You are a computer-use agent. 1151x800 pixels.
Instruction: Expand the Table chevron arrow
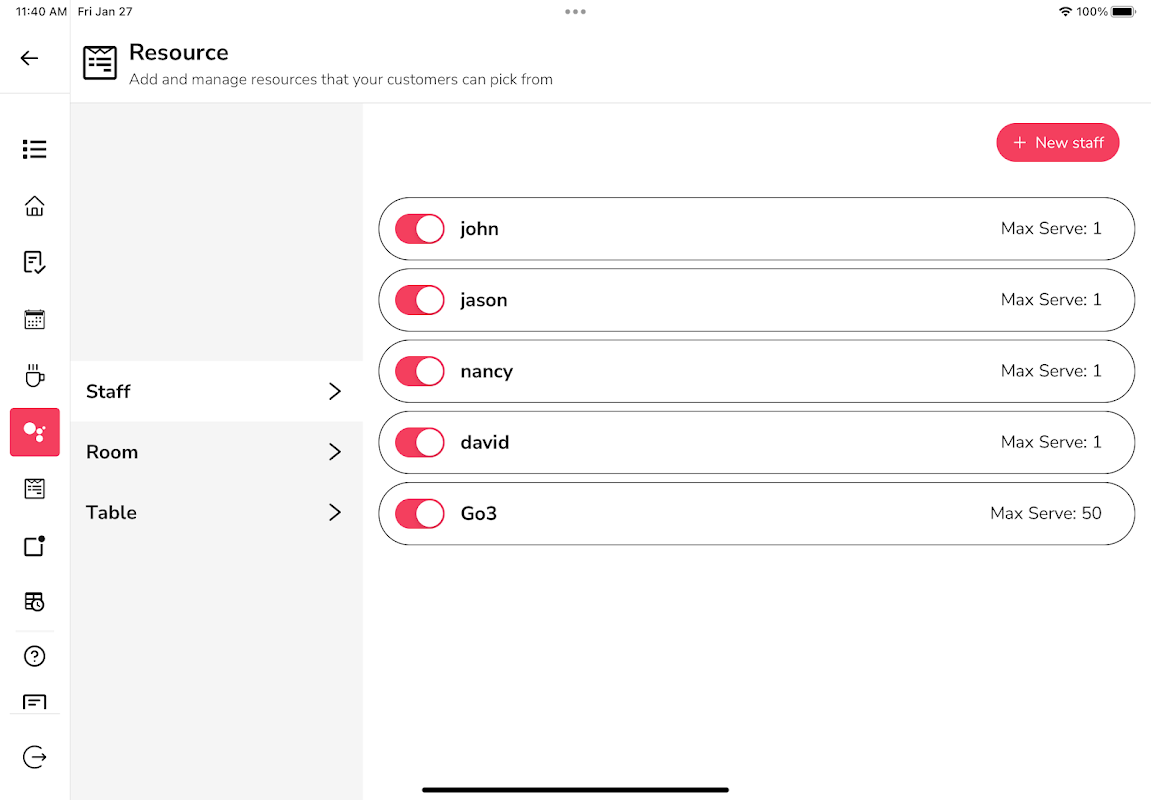click(x=335, y=512)
